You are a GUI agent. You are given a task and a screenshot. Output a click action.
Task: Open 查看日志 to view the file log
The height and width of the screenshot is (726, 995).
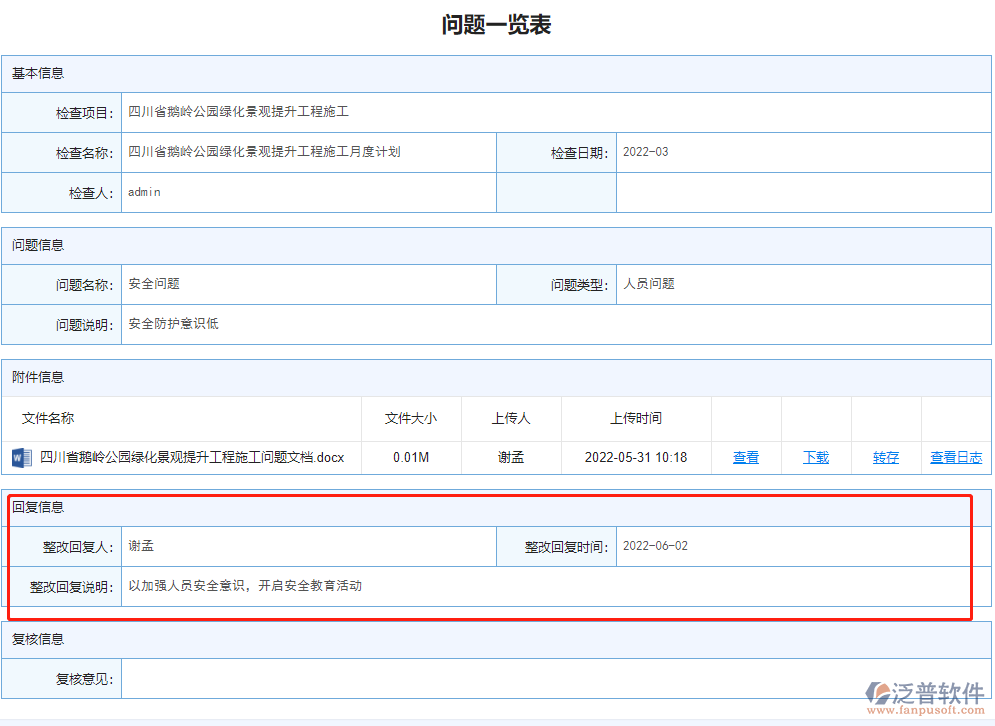[x=956, y=457]
